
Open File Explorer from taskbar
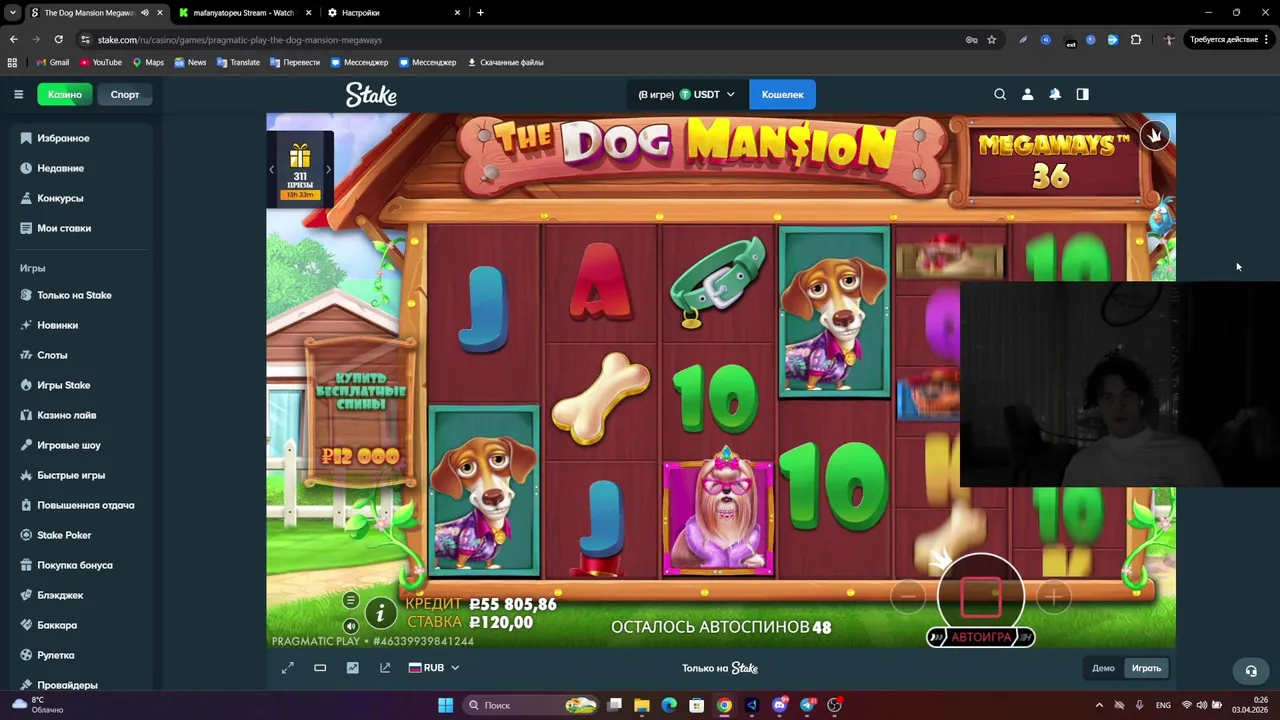pyautogui.click(x=642, y=705)
